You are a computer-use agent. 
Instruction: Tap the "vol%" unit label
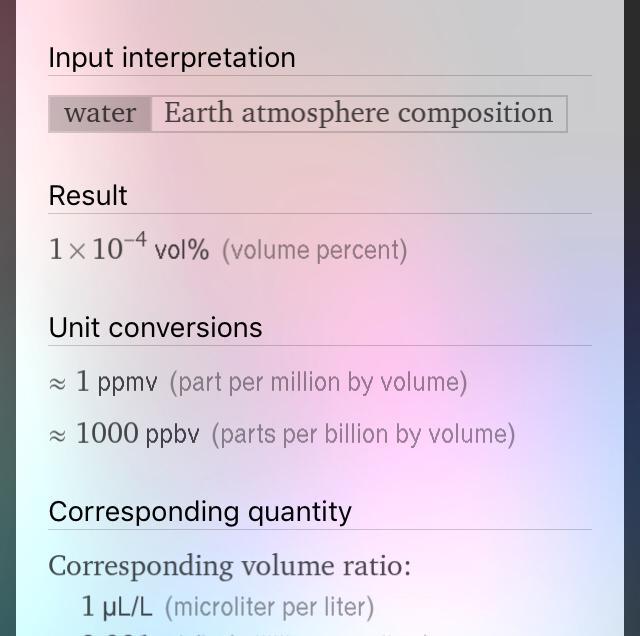click(x=181, y=250)
